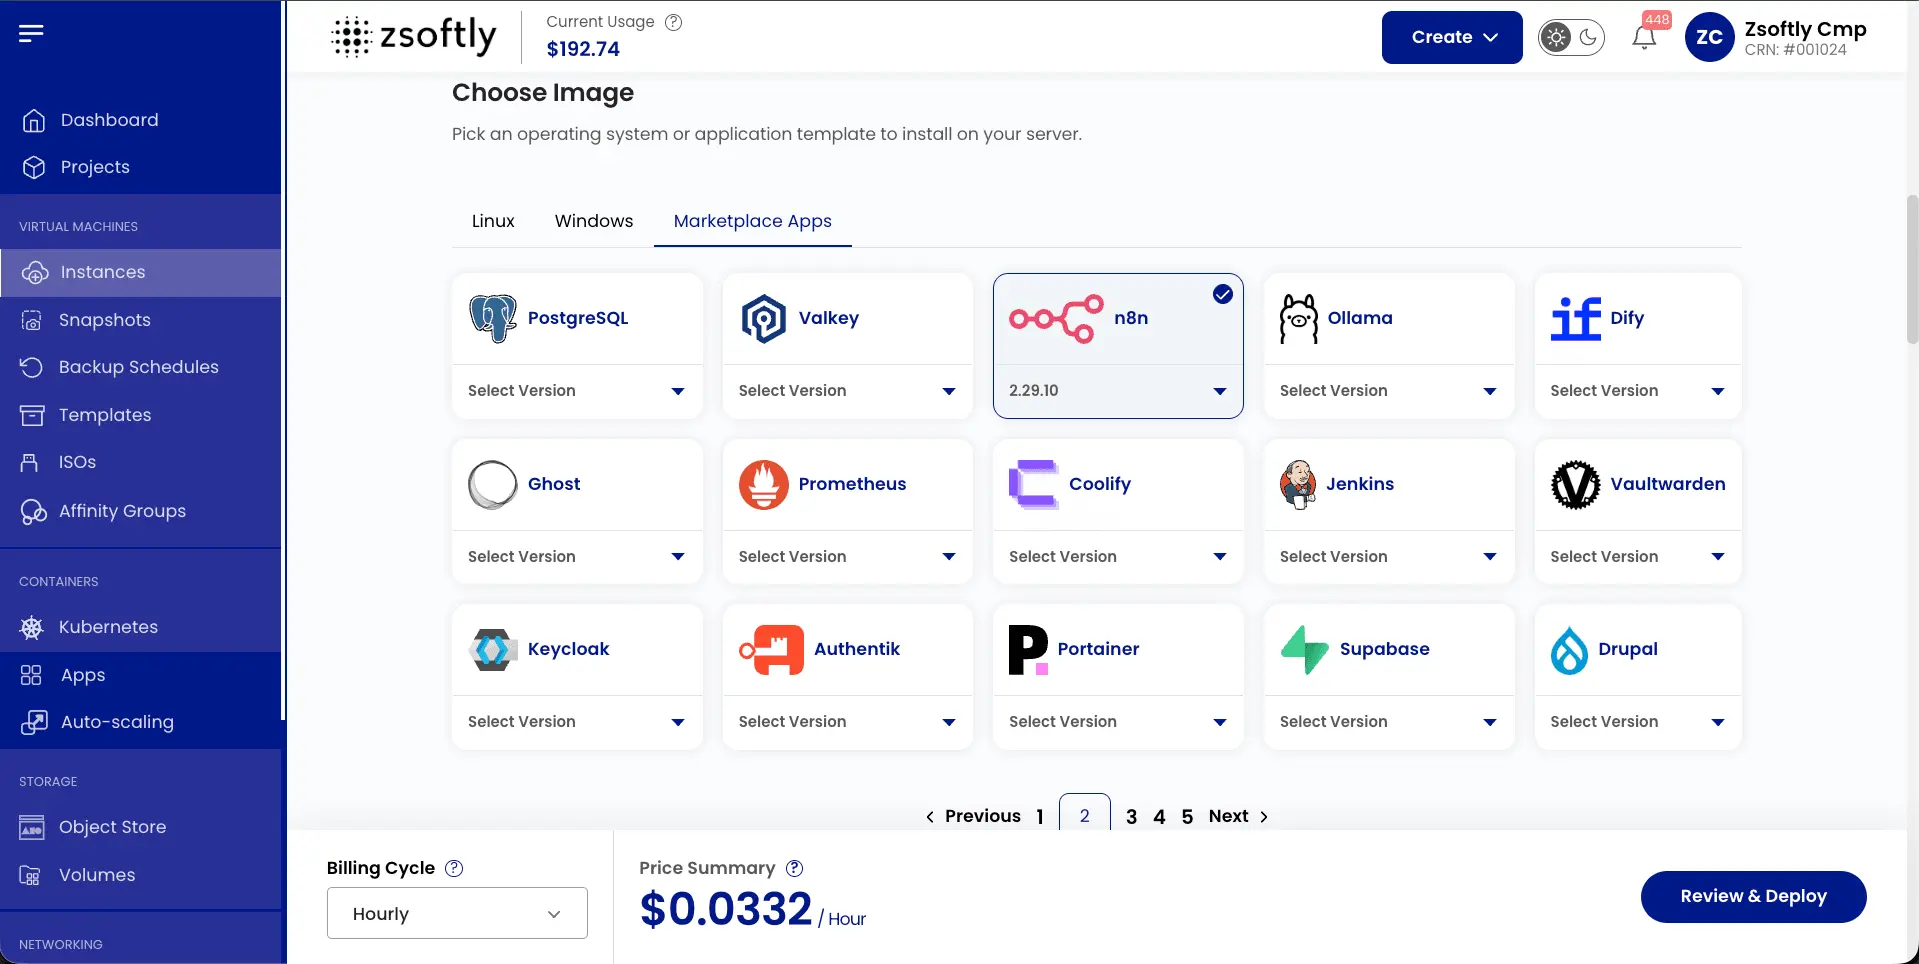Click the Projects cube icon
This screenshot has height=964, width=1919.
(34, 167)
